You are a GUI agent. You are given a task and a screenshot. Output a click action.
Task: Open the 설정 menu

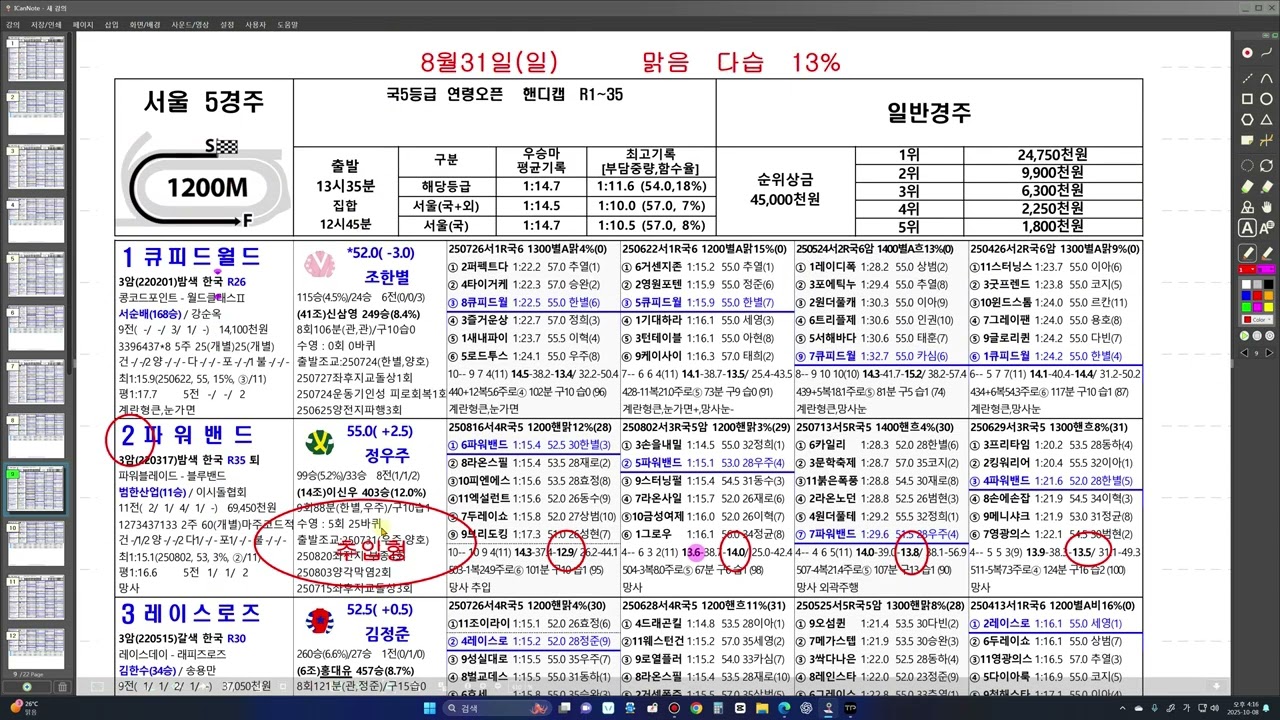227,23
